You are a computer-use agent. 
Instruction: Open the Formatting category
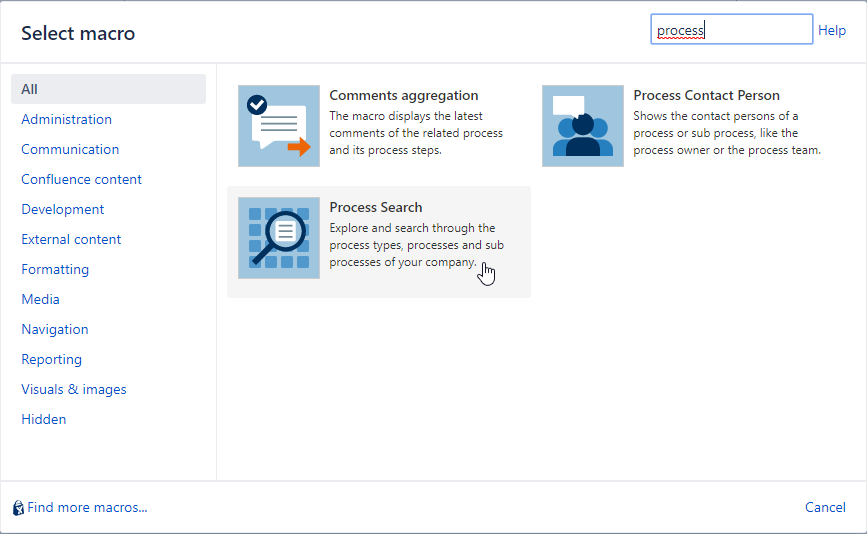pyautogui.click(x=55, y=269)
